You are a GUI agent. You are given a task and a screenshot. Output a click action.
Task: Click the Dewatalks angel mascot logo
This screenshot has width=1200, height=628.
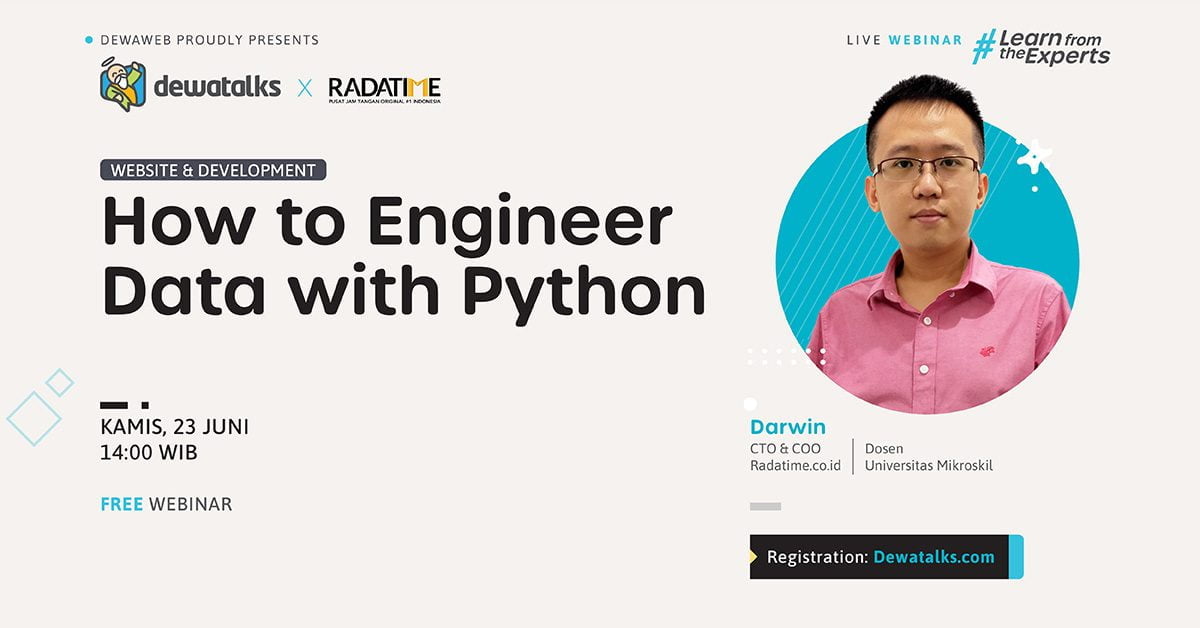(123, 81)
